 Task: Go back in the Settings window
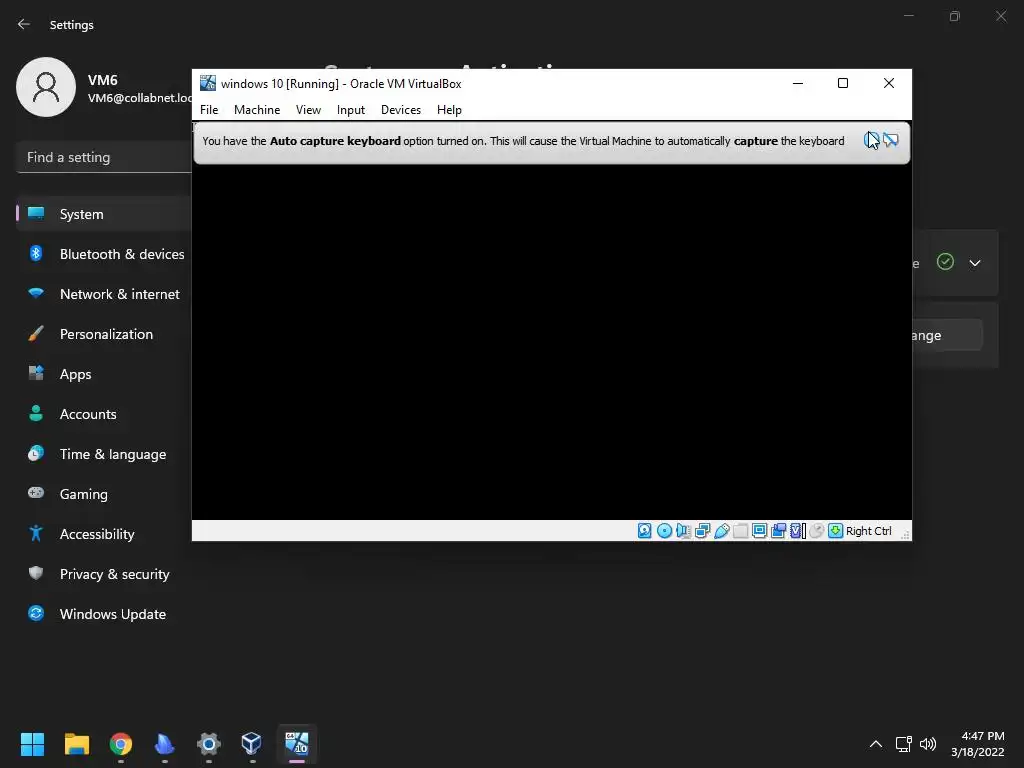click(x=24, y=24)
